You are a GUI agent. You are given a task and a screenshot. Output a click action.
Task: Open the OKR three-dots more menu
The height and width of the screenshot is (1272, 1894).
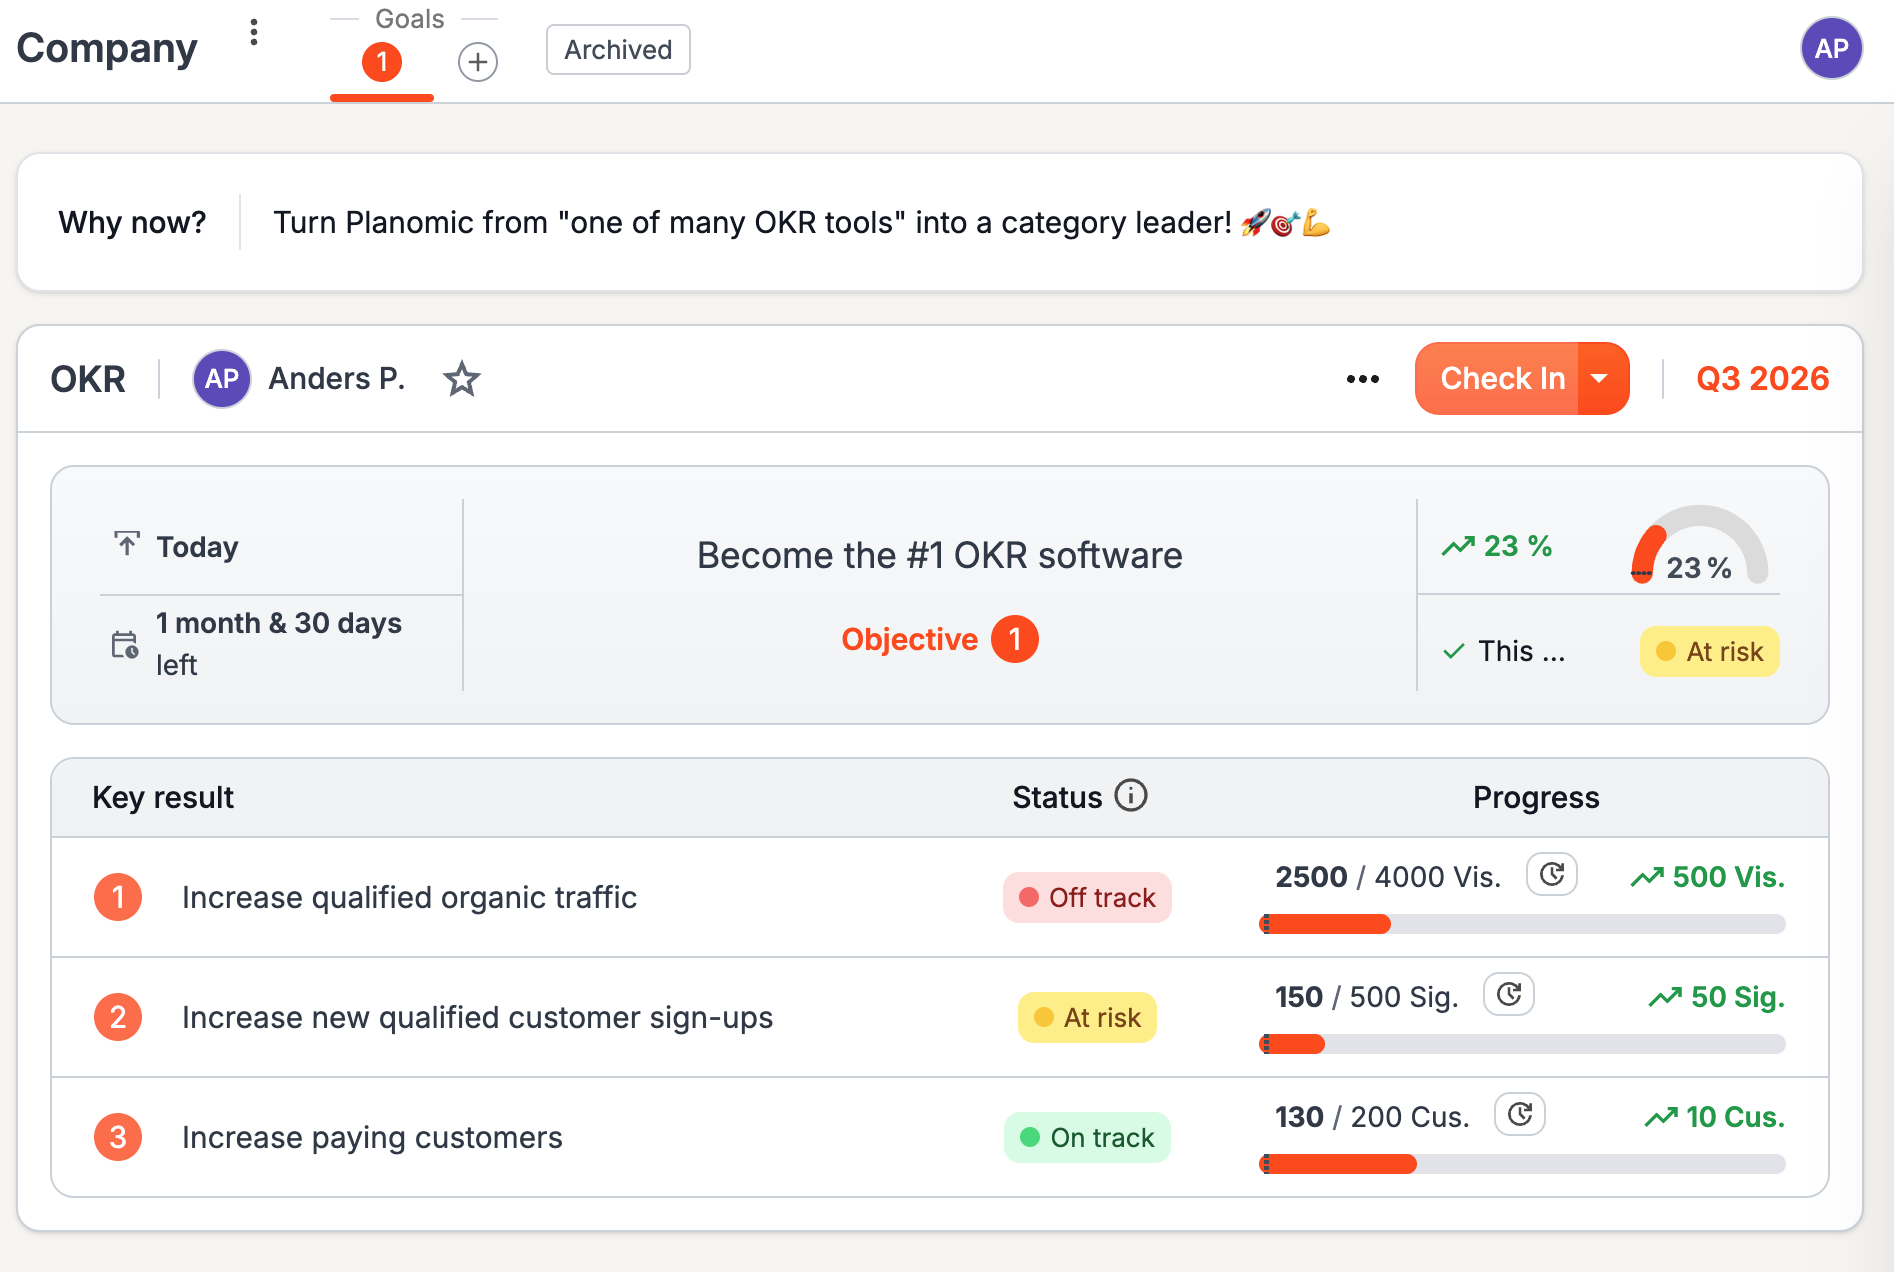(1362, 379)
